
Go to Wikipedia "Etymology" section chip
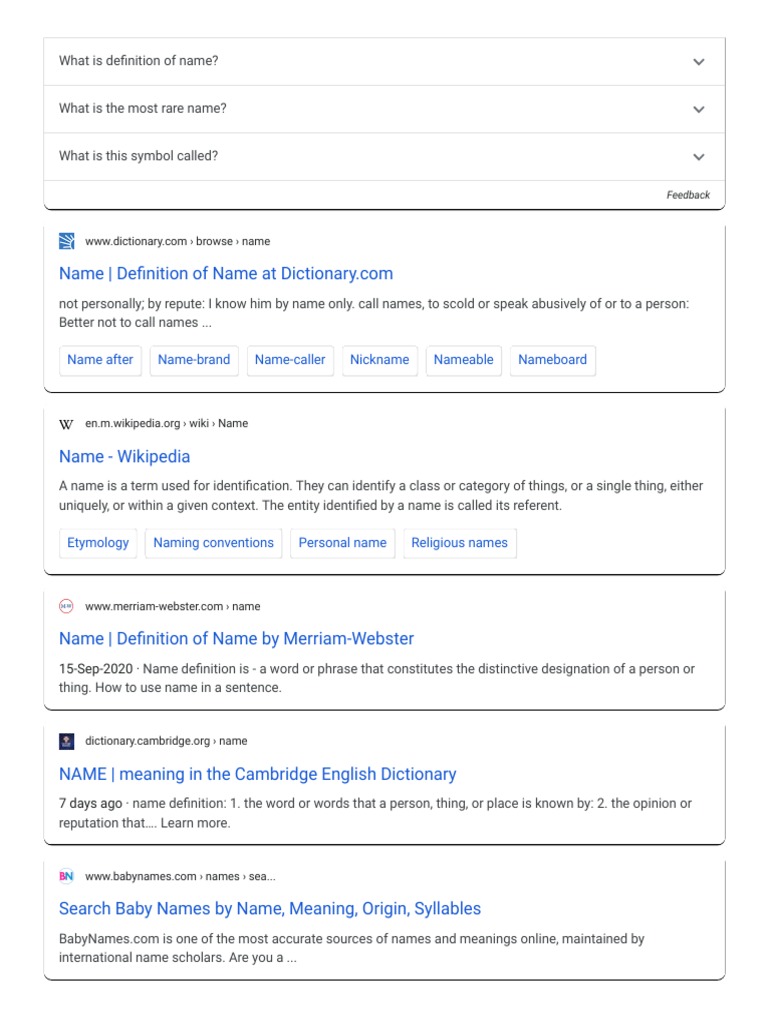[98, 543]
